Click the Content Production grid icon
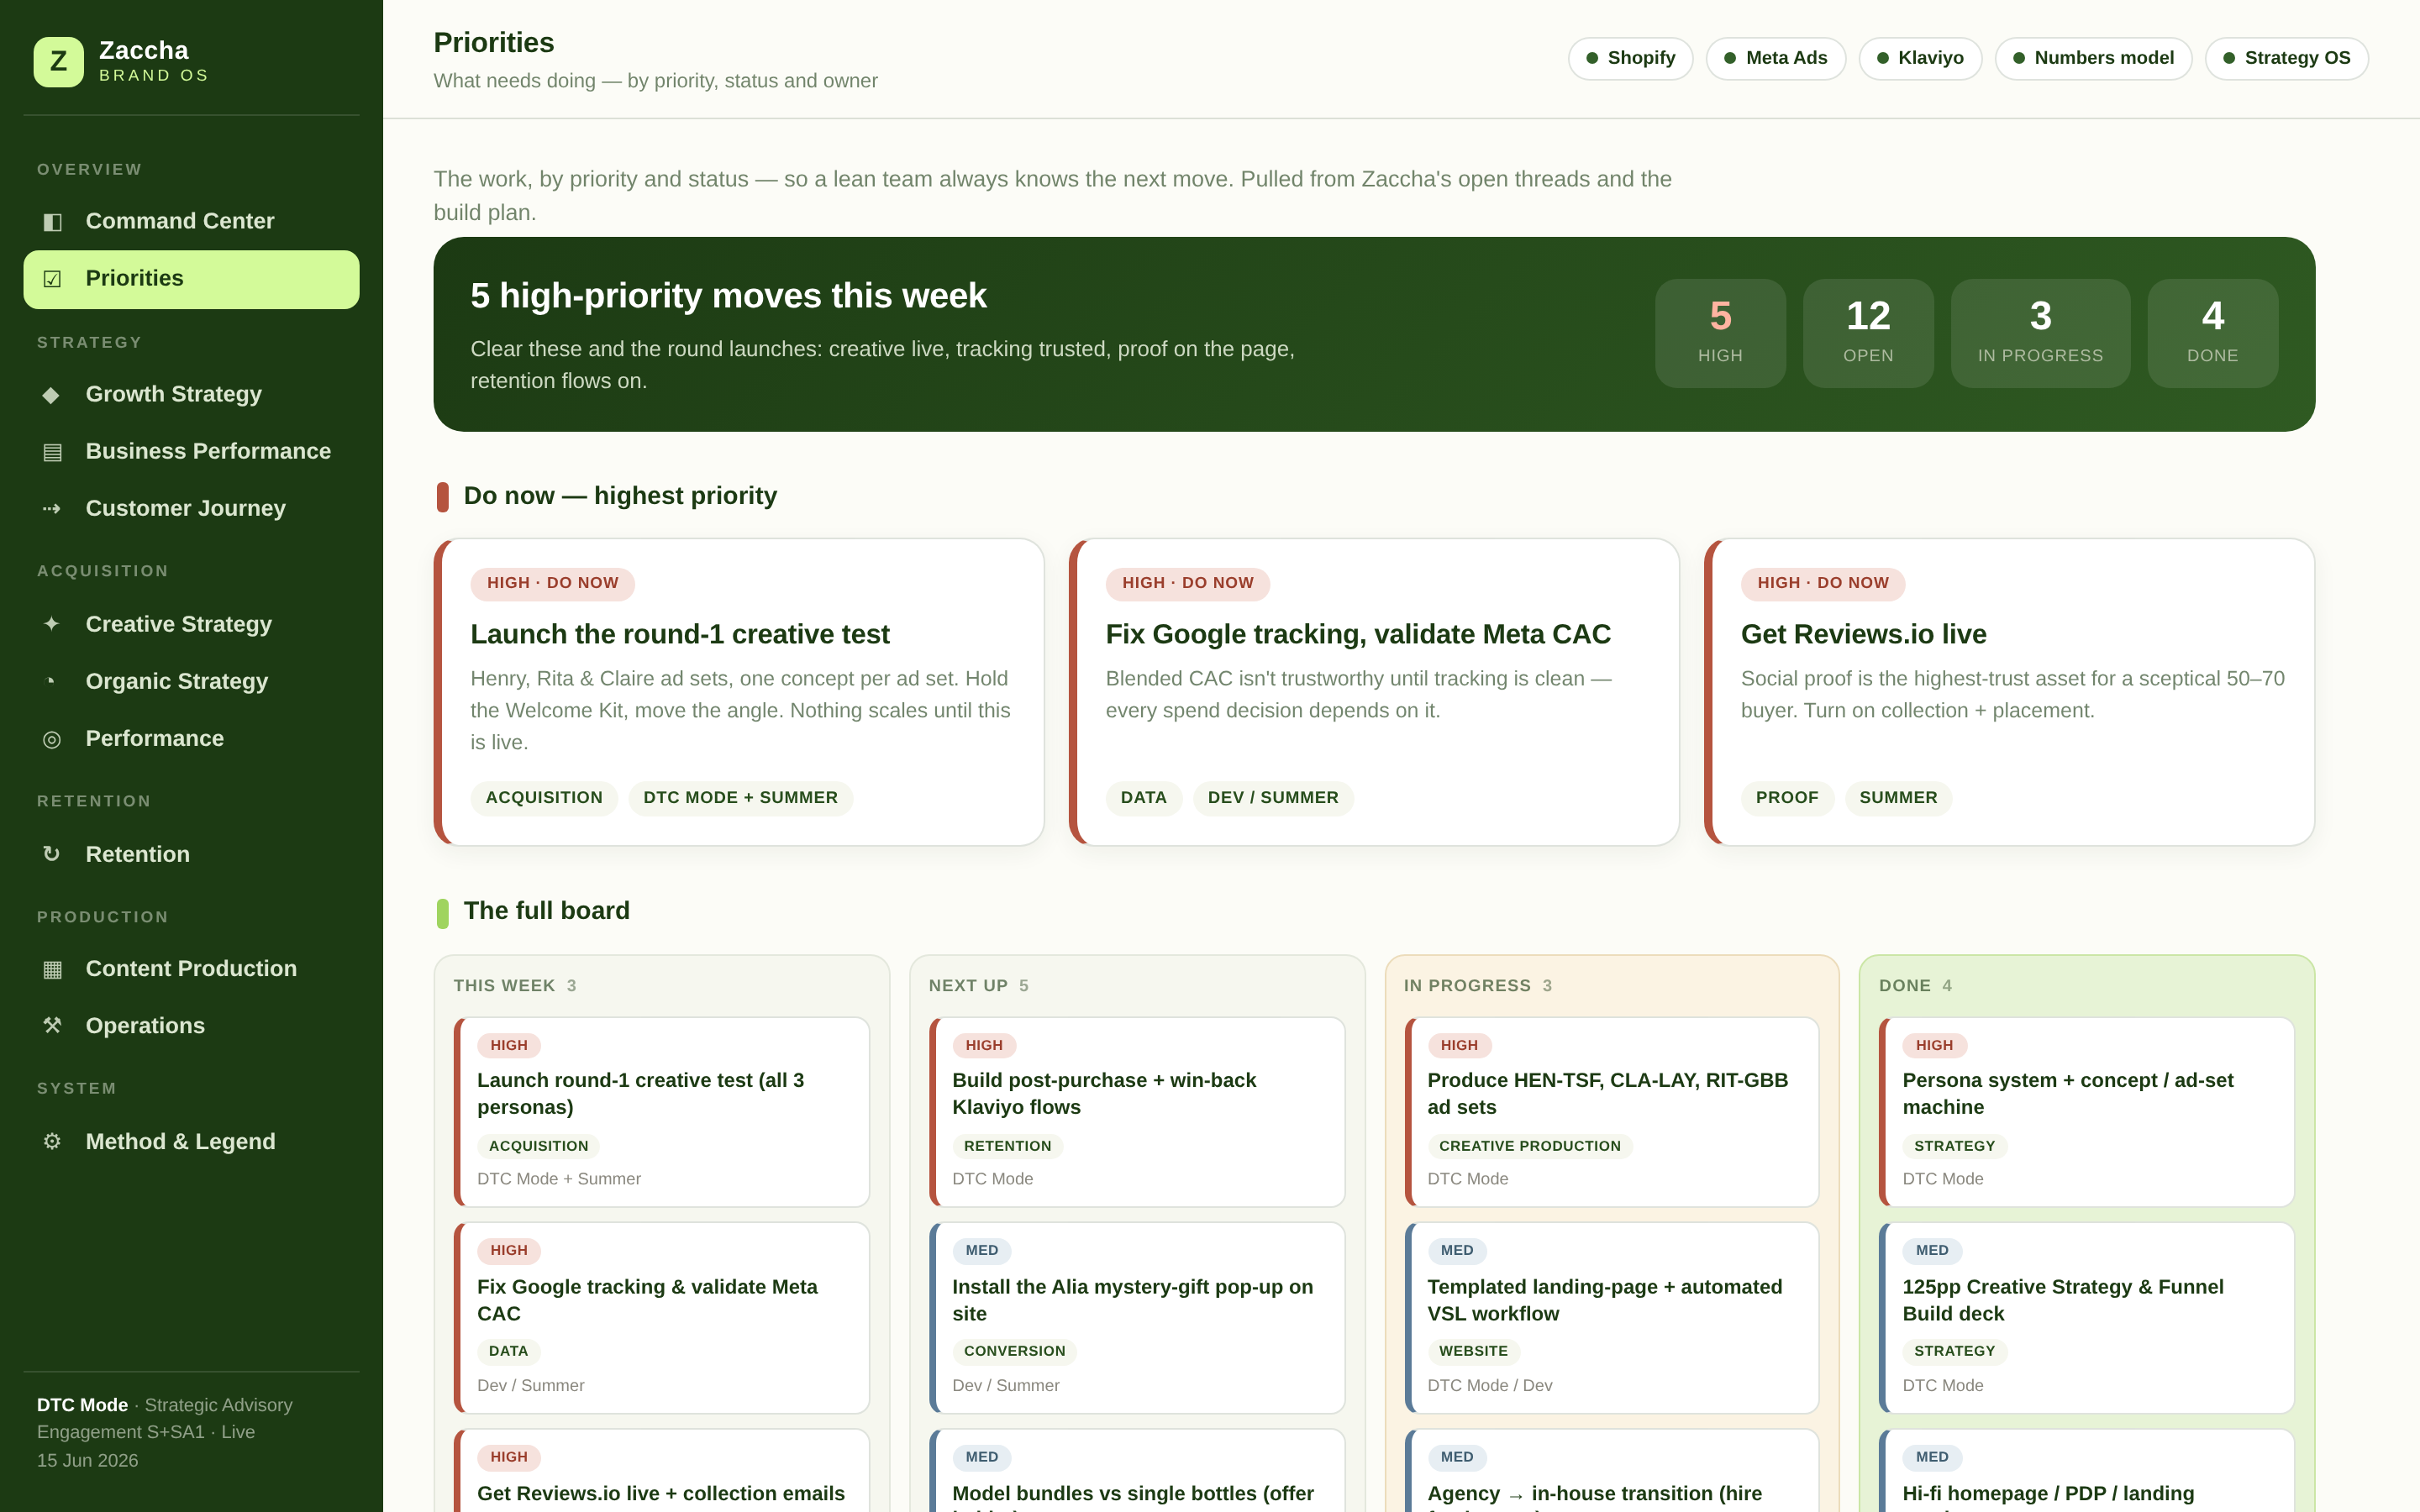 pos(52,969)
